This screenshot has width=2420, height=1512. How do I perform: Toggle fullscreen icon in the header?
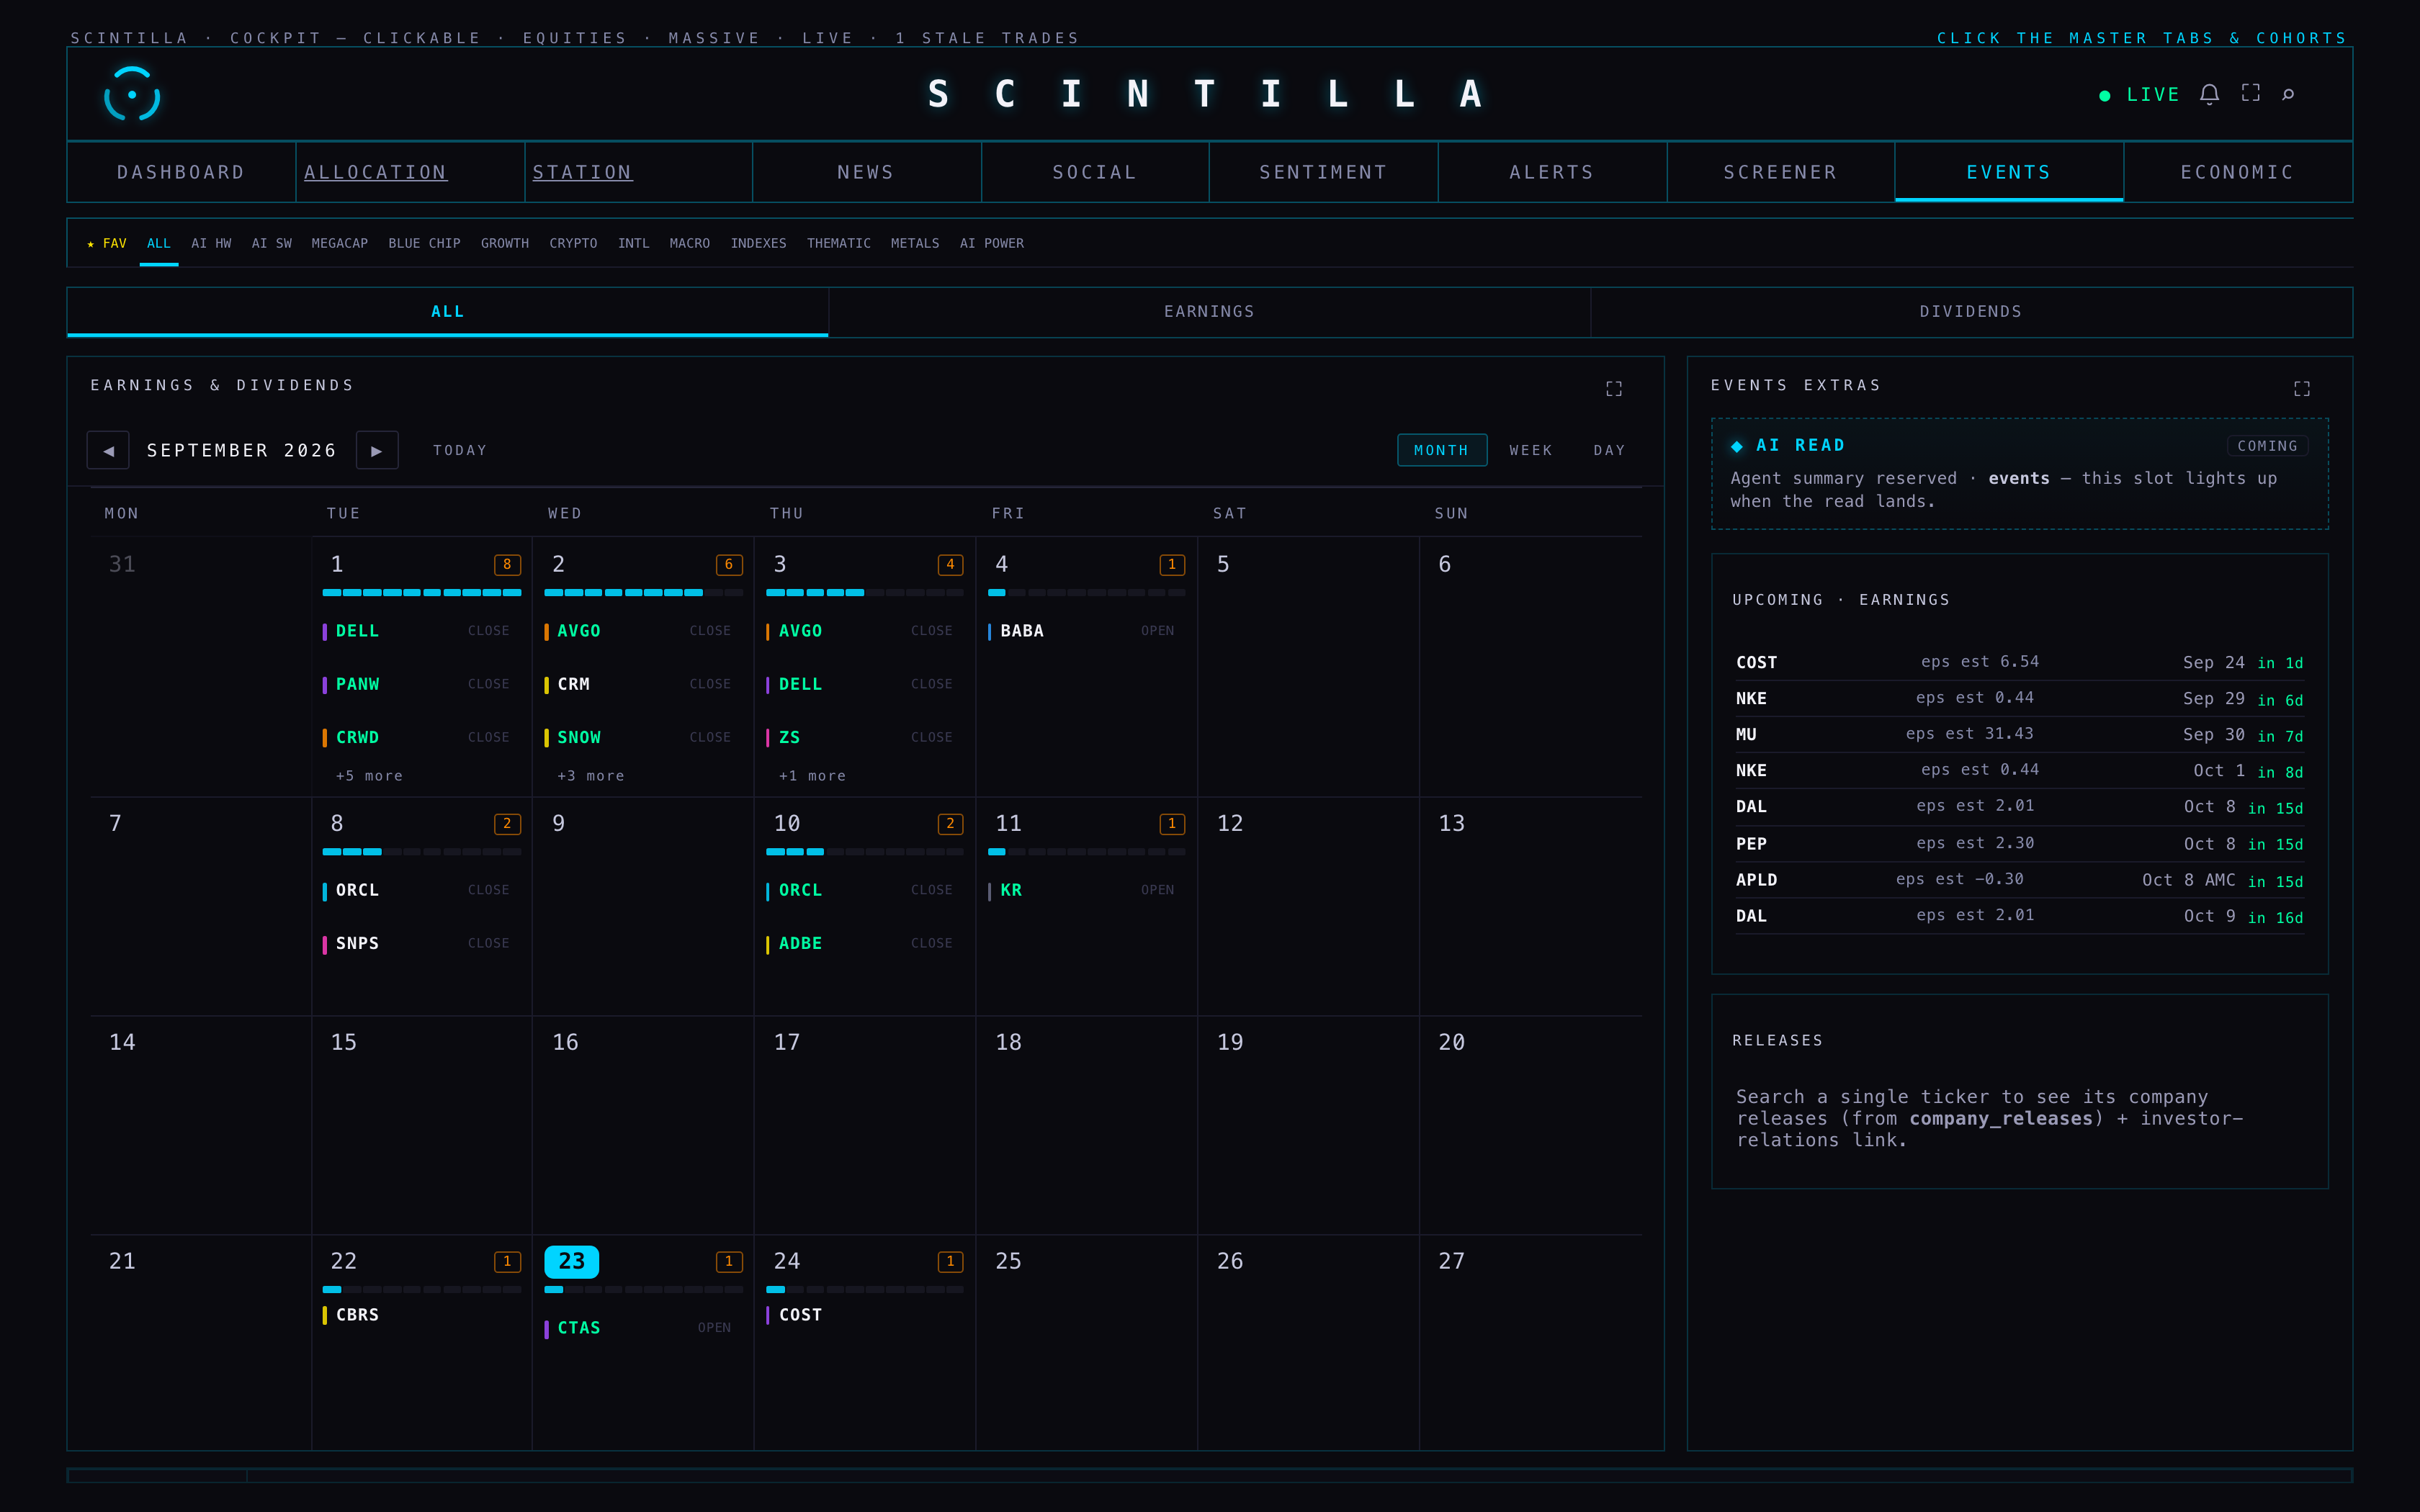pos(2250,93)
